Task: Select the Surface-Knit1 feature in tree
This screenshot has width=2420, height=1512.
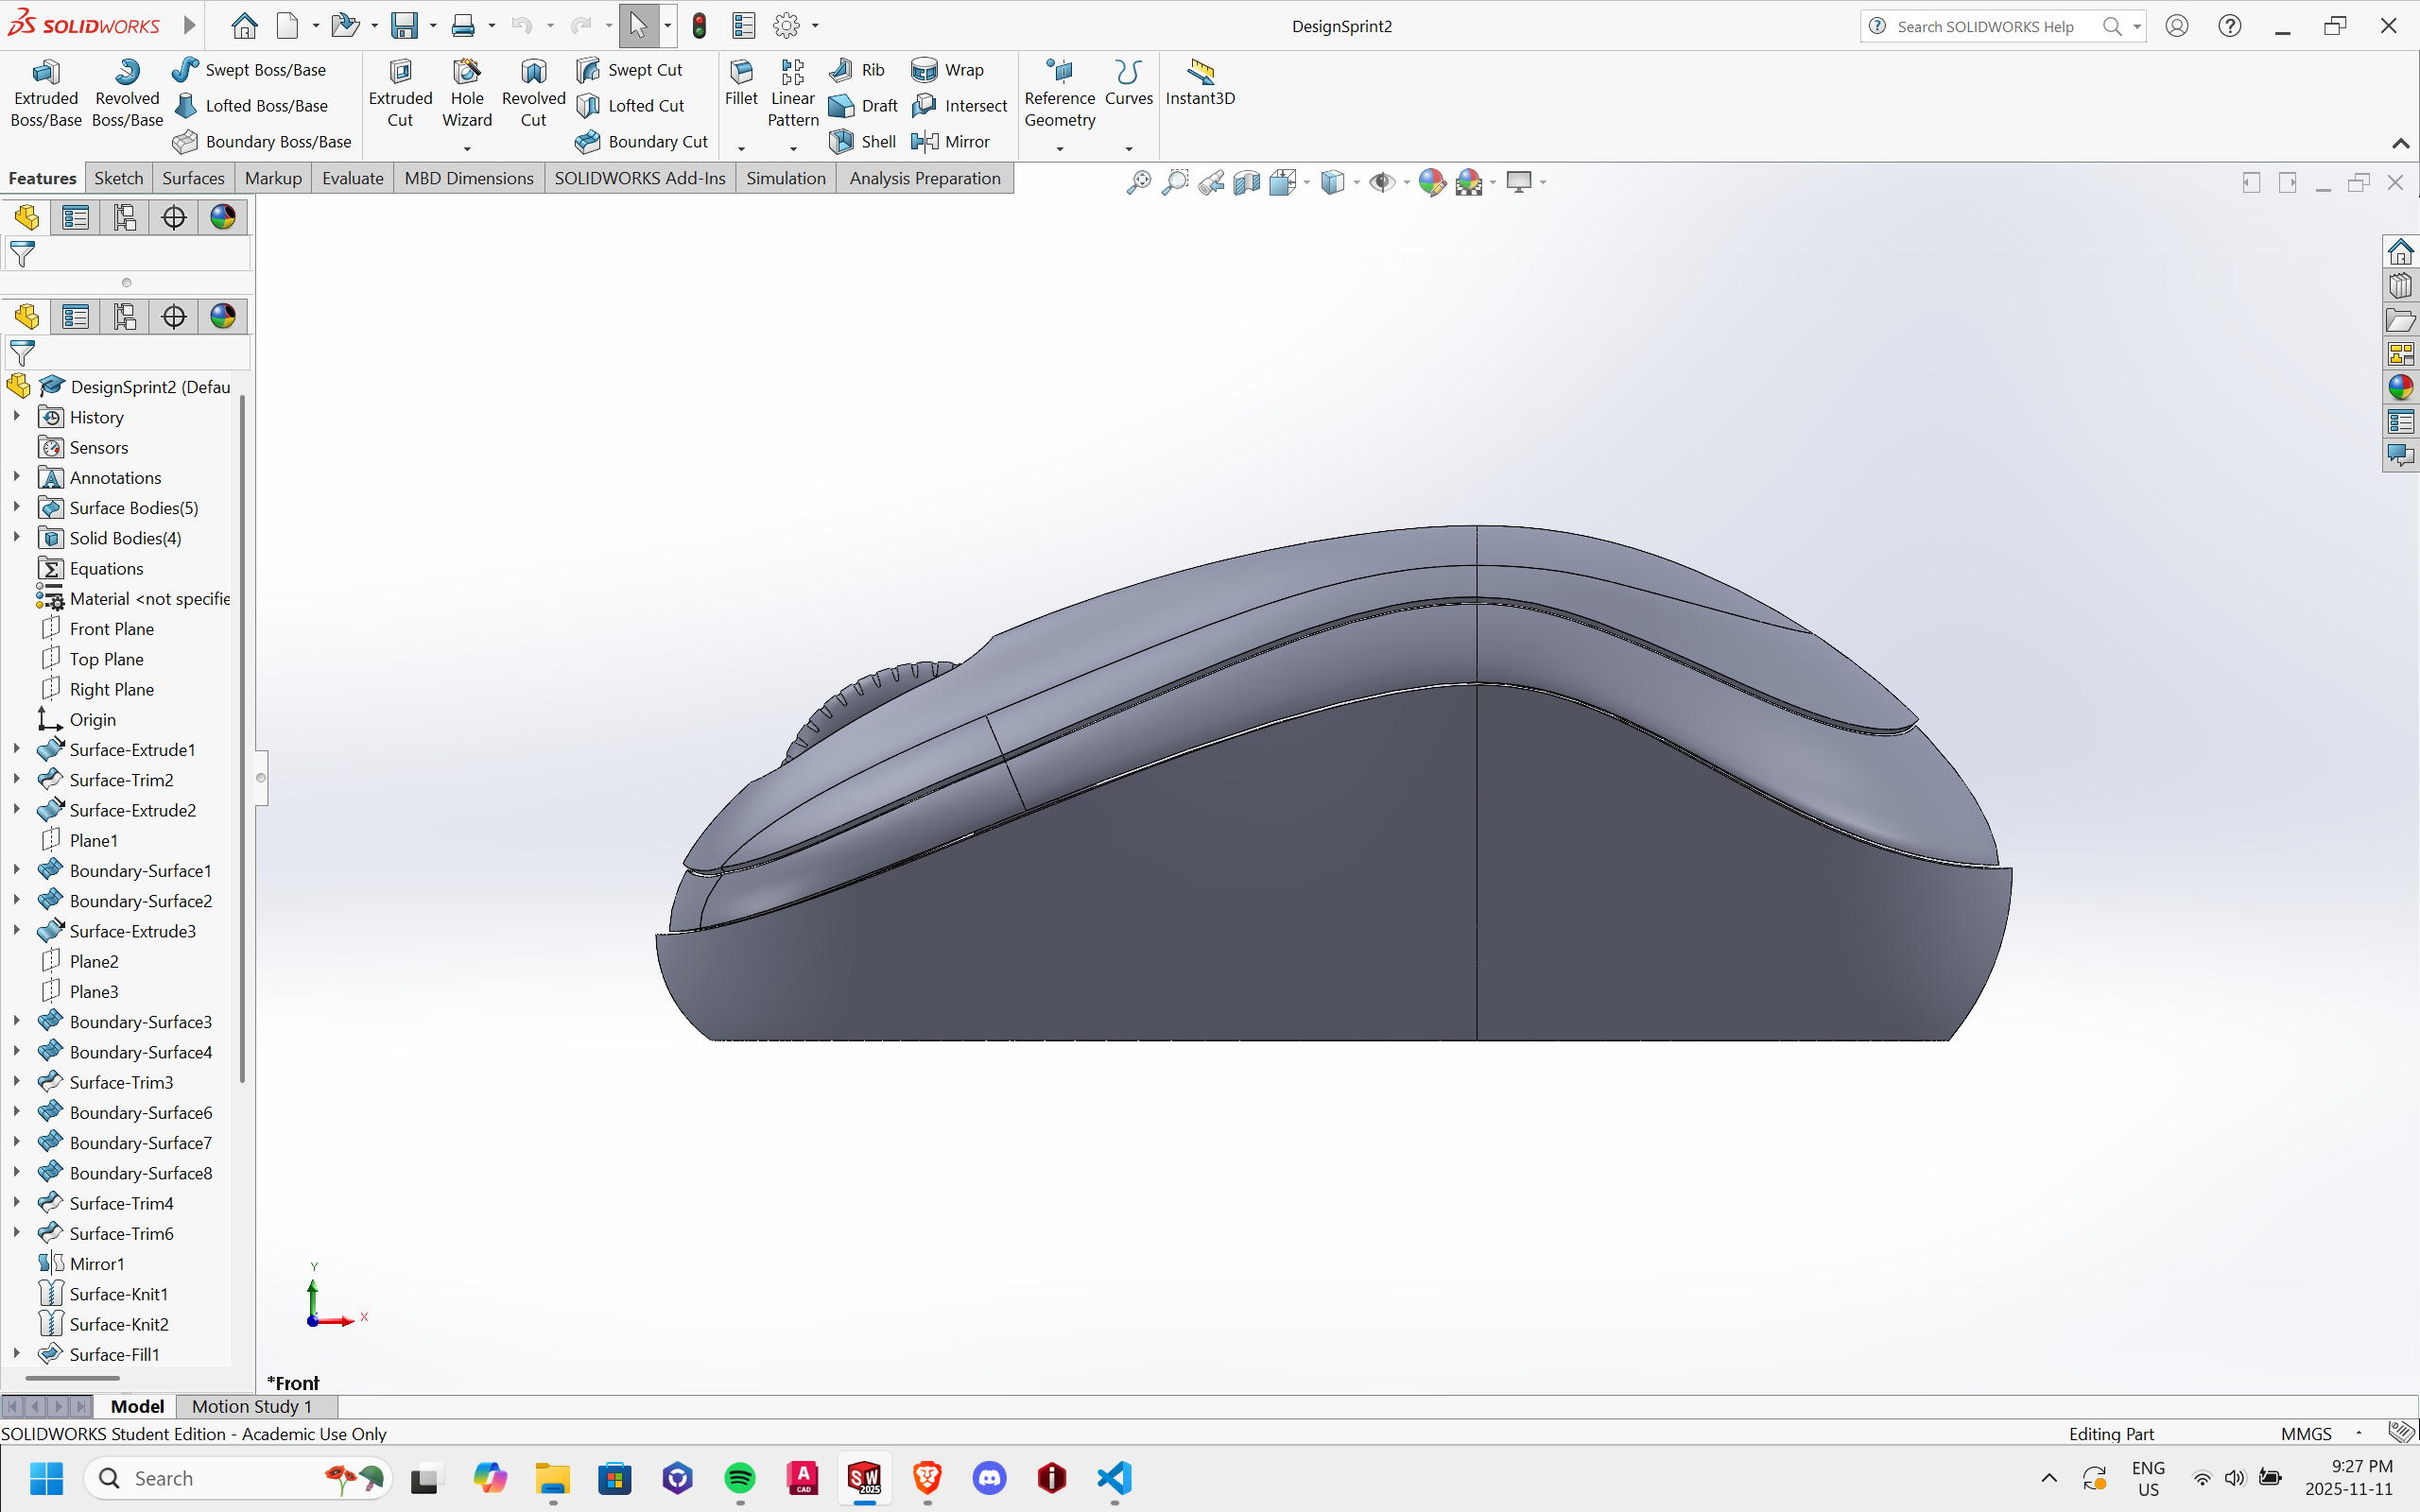Action: click(x=118, y=1294)
